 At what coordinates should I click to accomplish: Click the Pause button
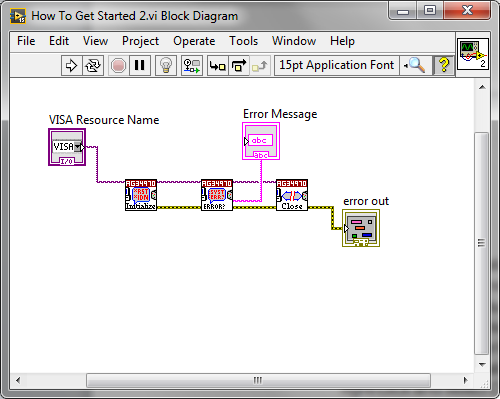[x=140, y=66]
